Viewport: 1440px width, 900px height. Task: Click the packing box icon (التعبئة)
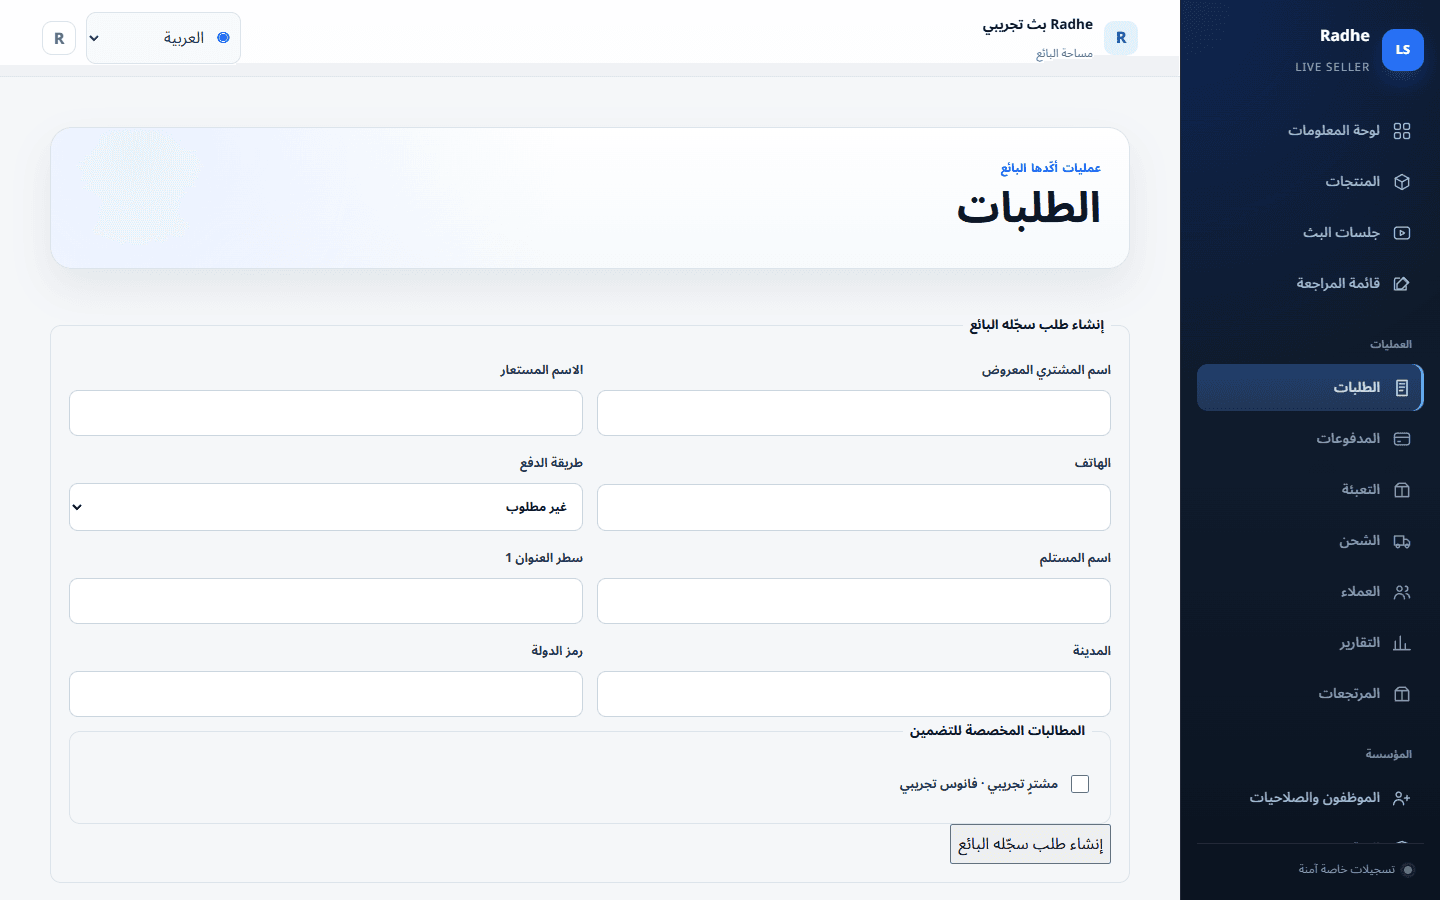click(x=1402, y=490)
